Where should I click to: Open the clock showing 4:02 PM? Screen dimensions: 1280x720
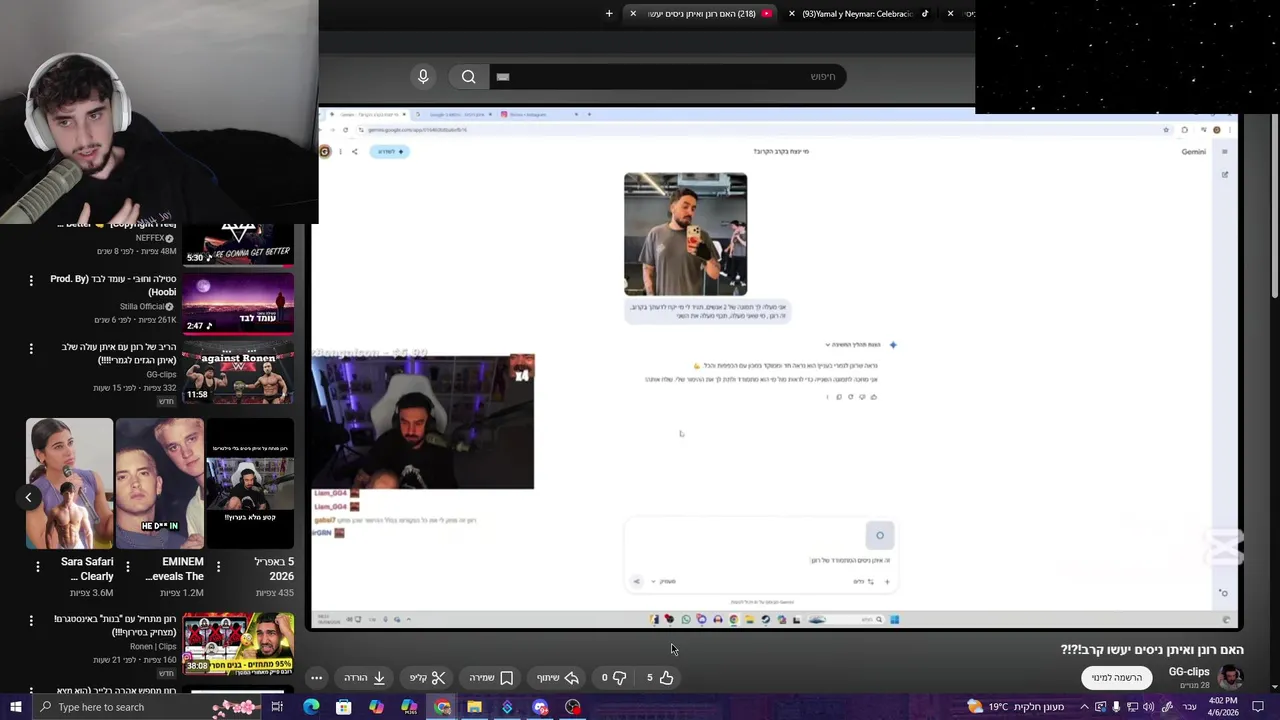[x=1223, y=707]
